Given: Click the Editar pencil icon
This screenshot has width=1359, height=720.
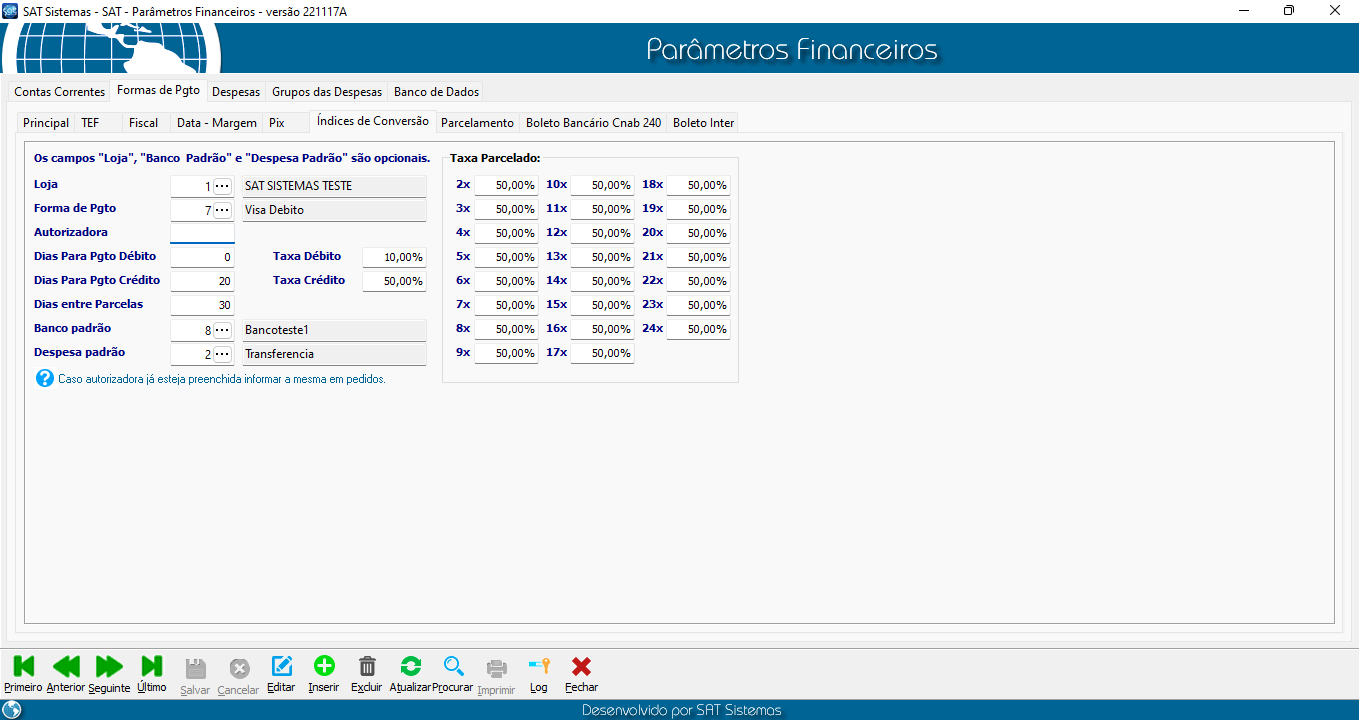Looking at the screenshot, I should coord(282,667).
